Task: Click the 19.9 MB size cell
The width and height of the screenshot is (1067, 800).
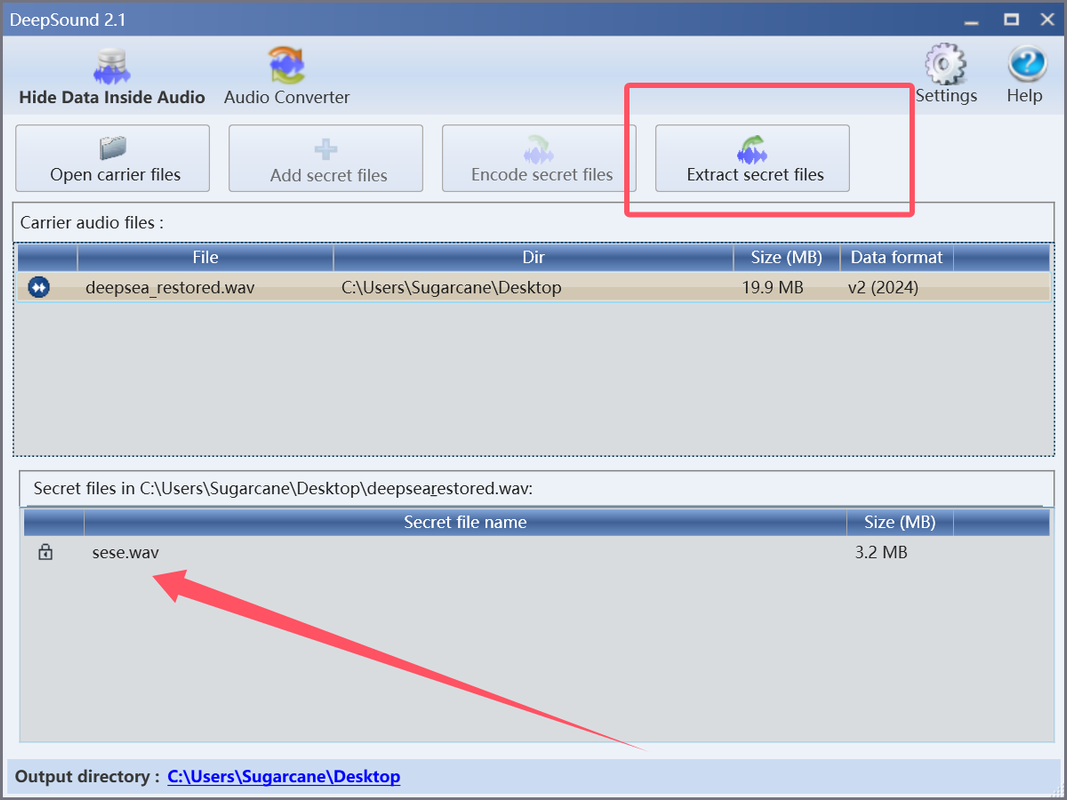Action: [772, 288]
